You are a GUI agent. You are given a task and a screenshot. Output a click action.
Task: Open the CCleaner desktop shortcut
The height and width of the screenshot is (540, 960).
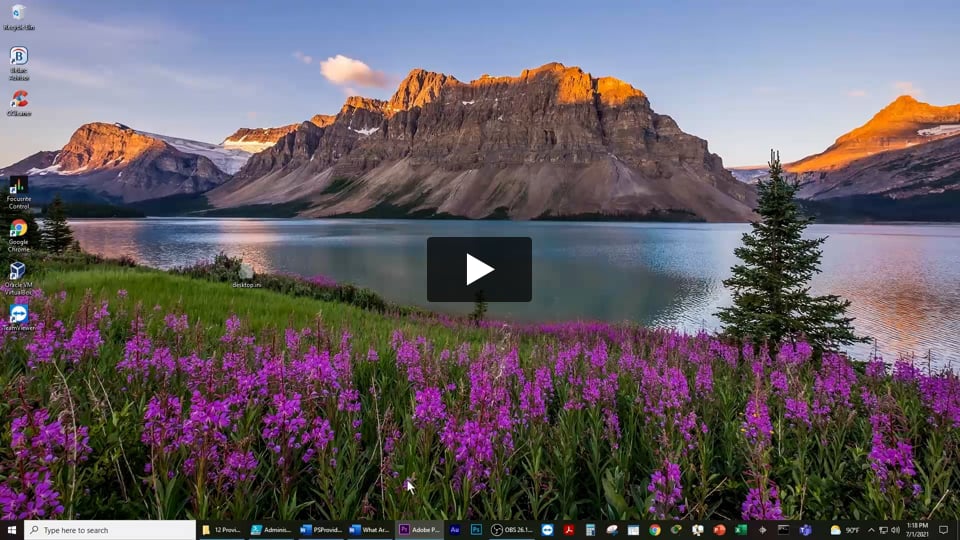[18, 100]
